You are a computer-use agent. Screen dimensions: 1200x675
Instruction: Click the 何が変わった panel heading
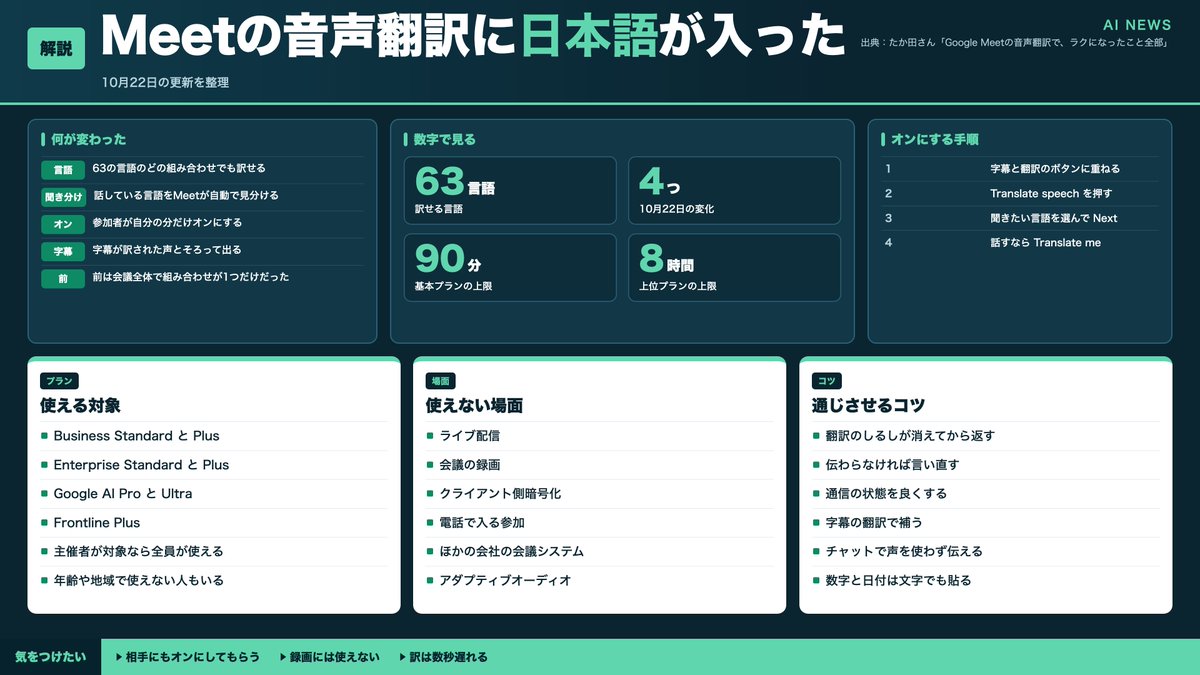tap(88, 140)
